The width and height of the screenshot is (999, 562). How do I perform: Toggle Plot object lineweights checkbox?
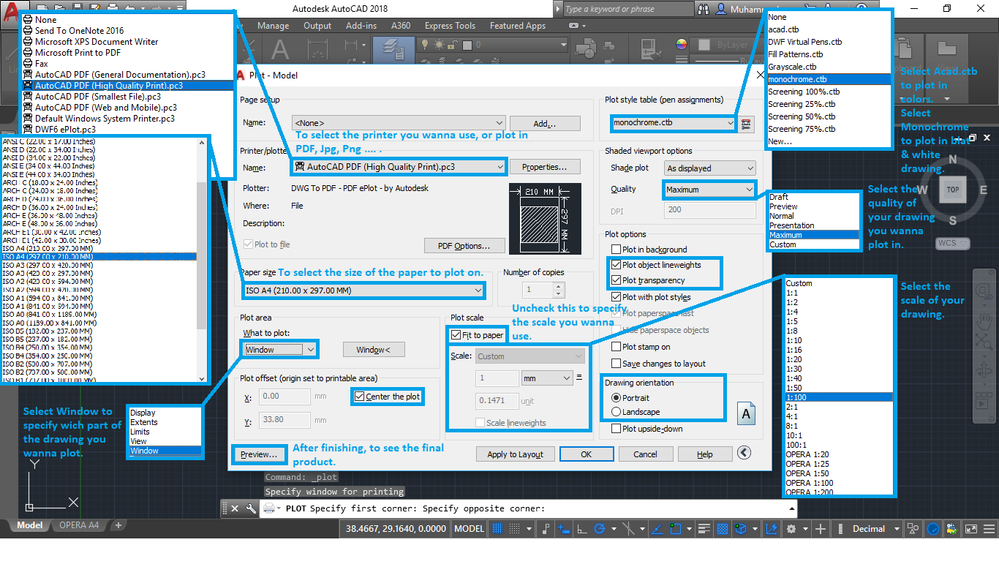[616, 264]
